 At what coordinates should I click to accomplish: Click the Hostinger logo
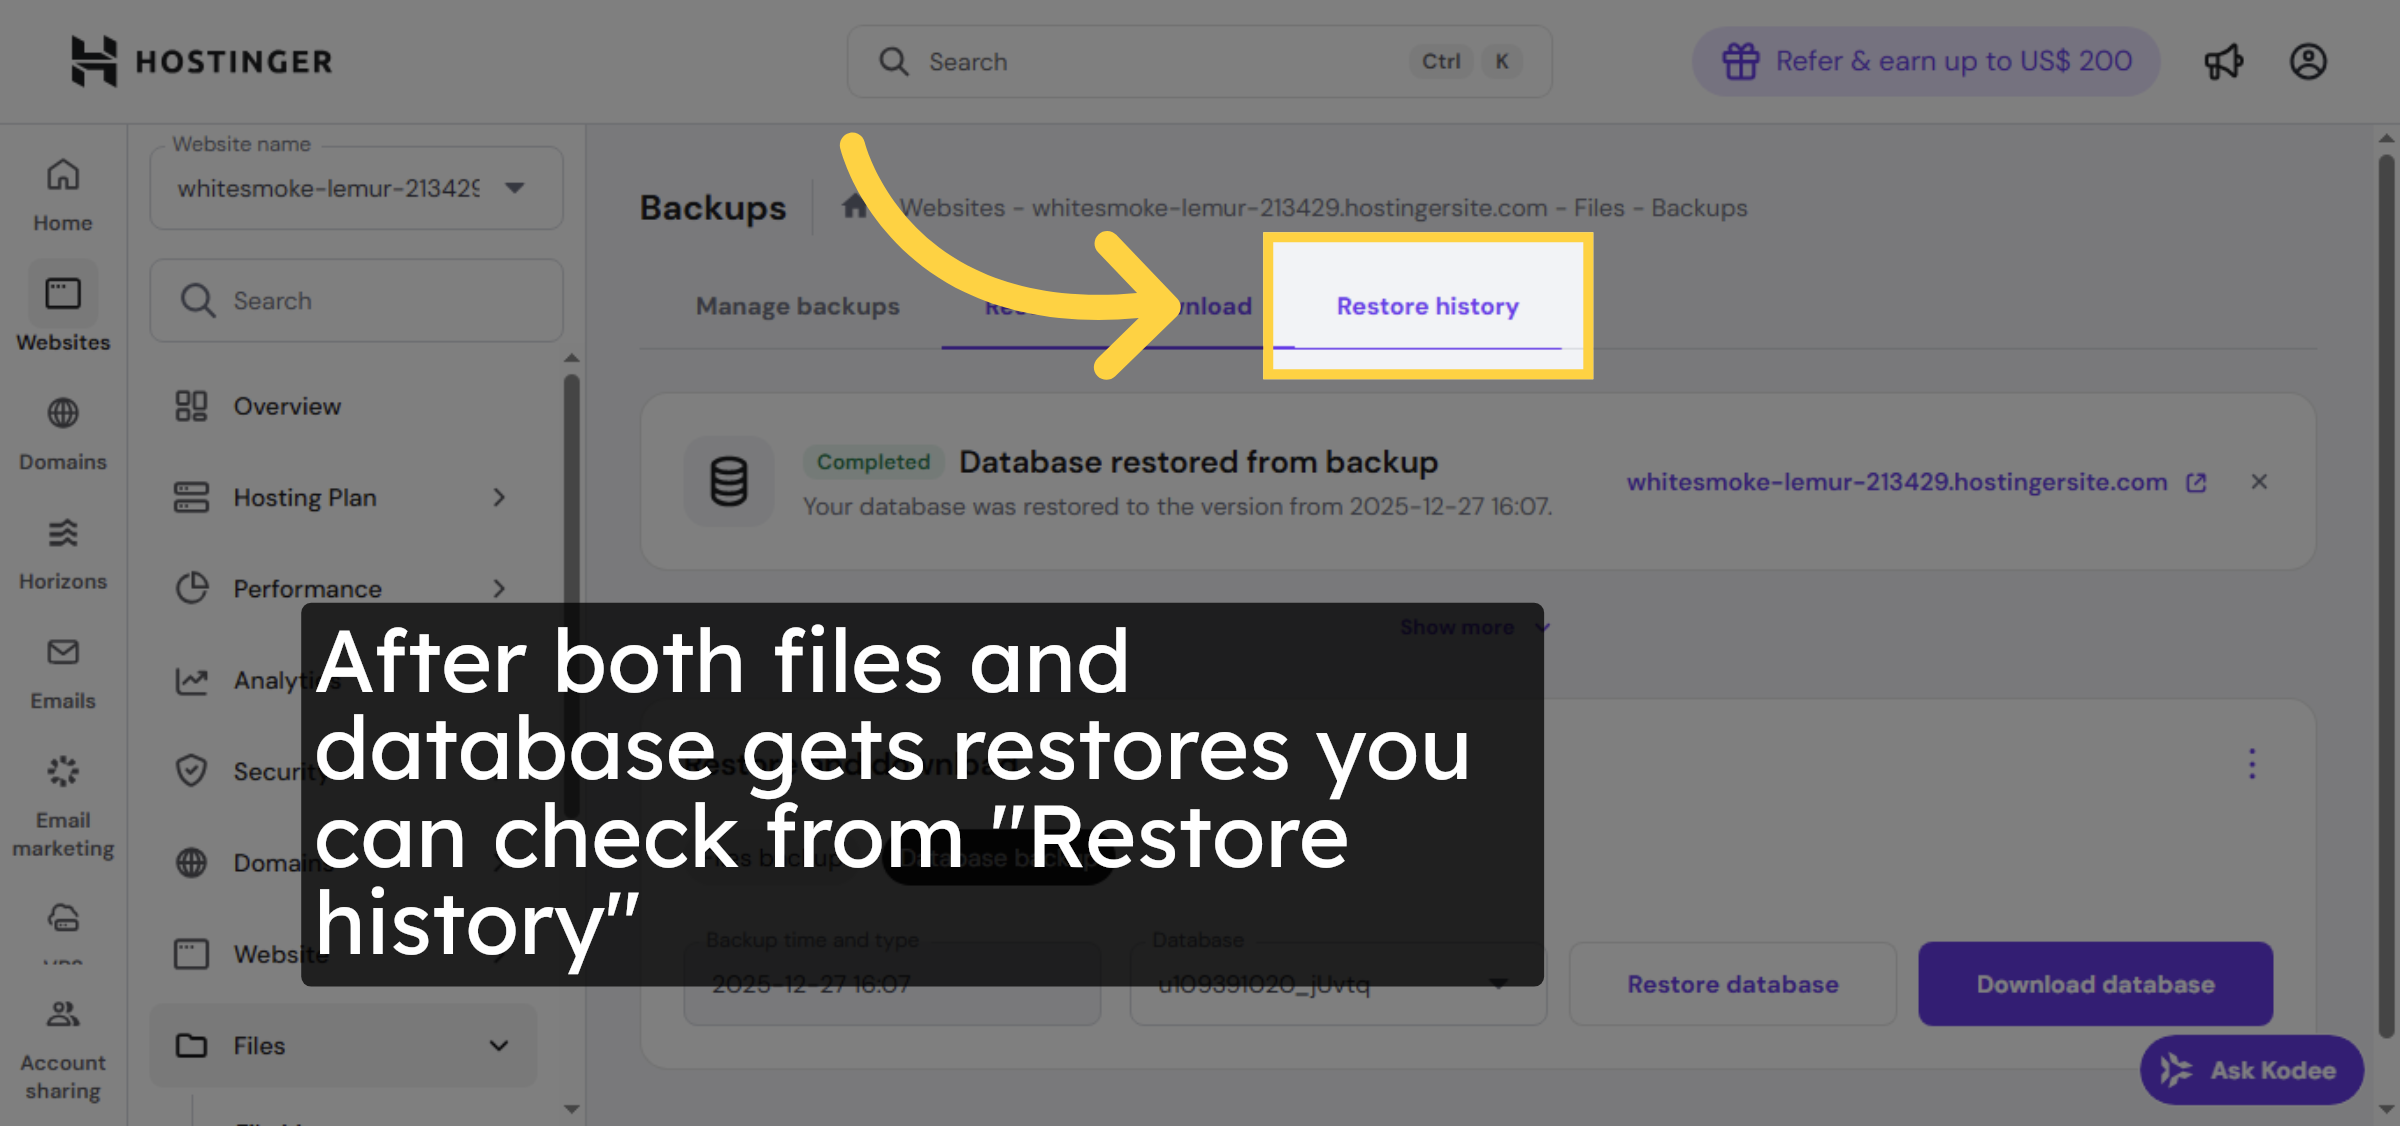[x=200, y=60]
